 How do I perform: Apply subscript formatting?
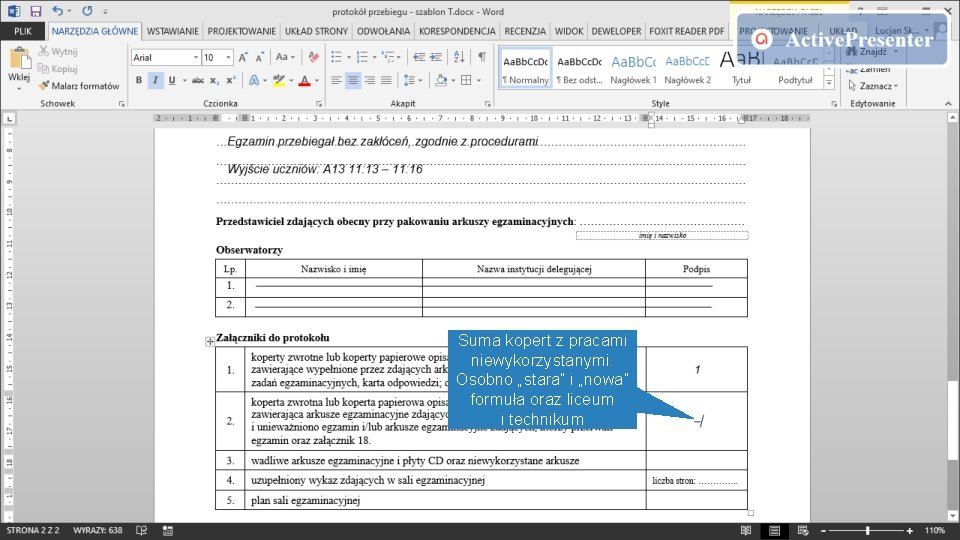point(214,80)
